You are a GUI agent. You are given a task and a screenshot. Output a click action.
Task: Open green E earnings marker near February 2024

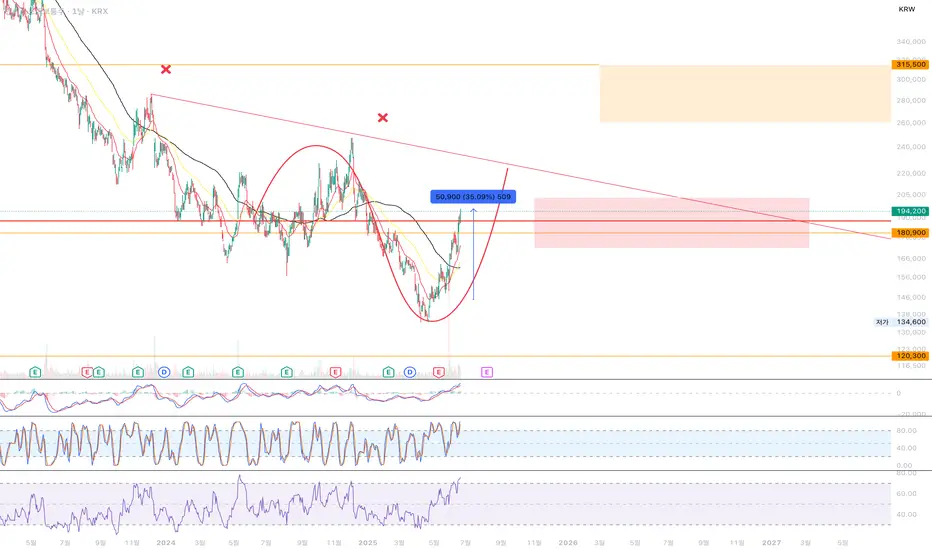point(188,372)
